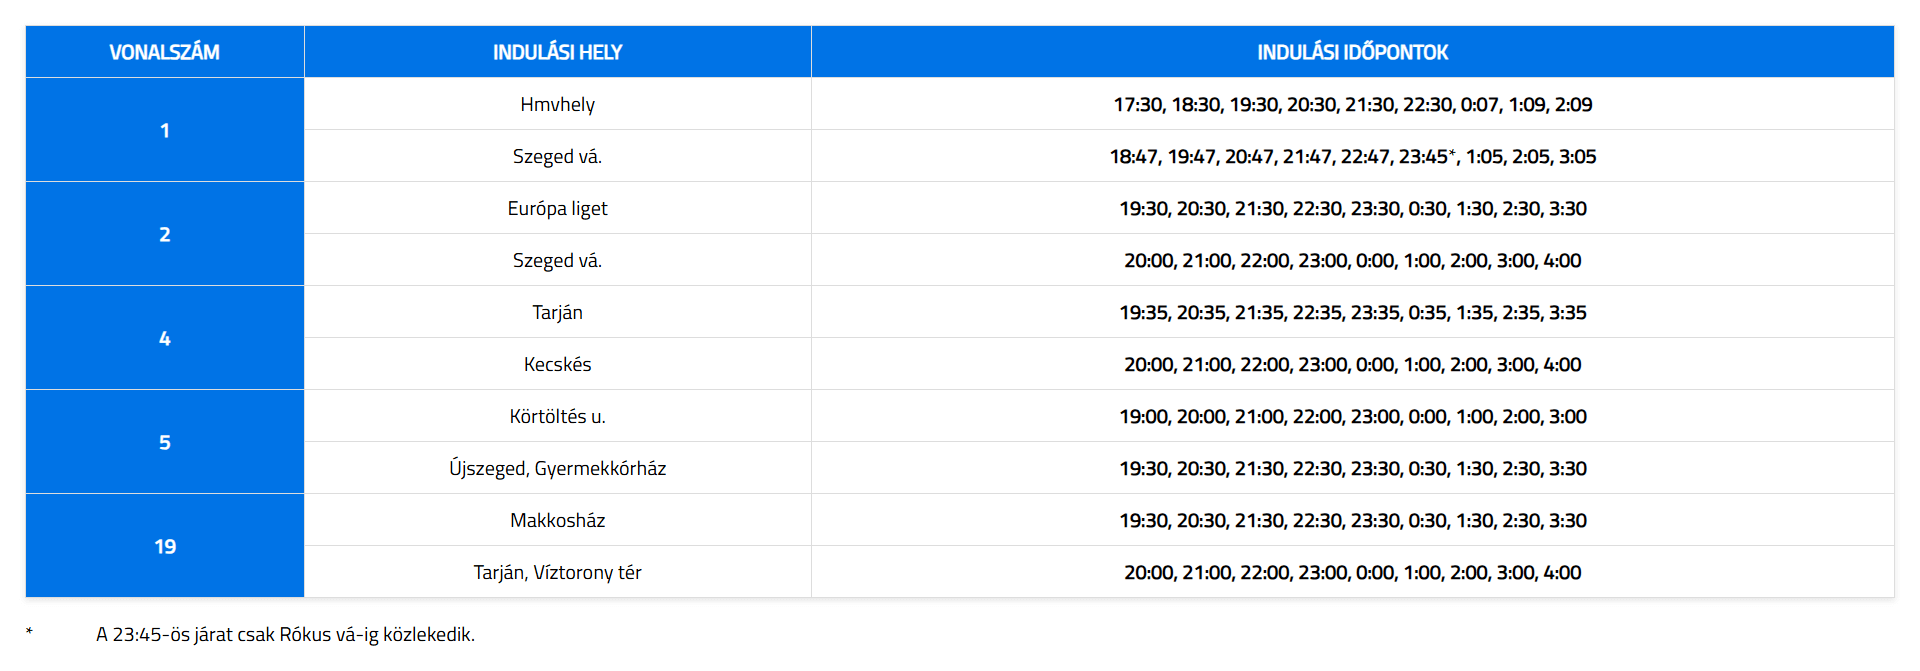Viewport: 1920px width, 671px height.
Task: Select the Európa liget departure cell
Action: pos(557,208)
